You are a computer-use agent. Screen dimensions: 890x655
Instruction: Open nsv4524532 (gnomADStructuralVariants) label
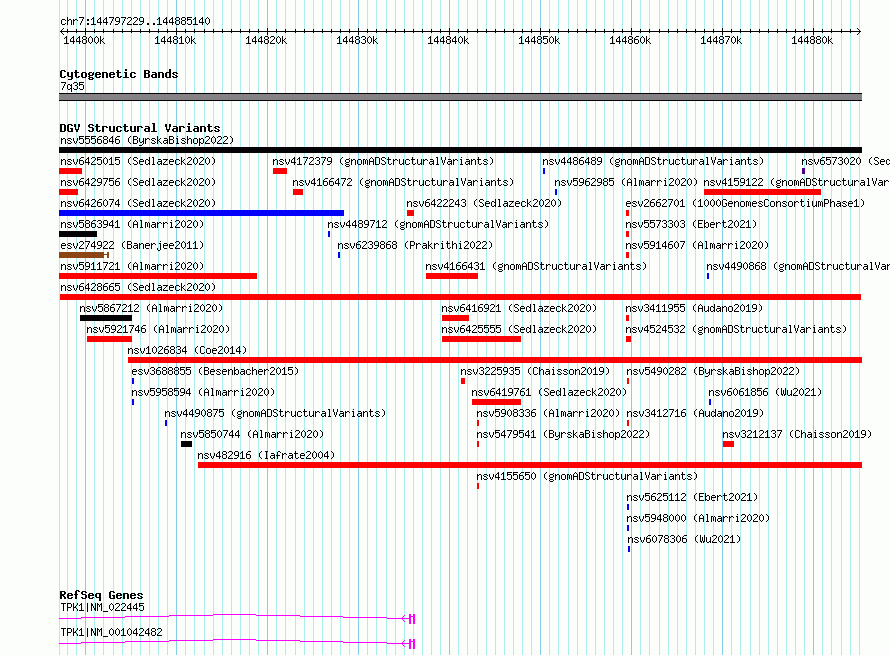click(736, 329)
